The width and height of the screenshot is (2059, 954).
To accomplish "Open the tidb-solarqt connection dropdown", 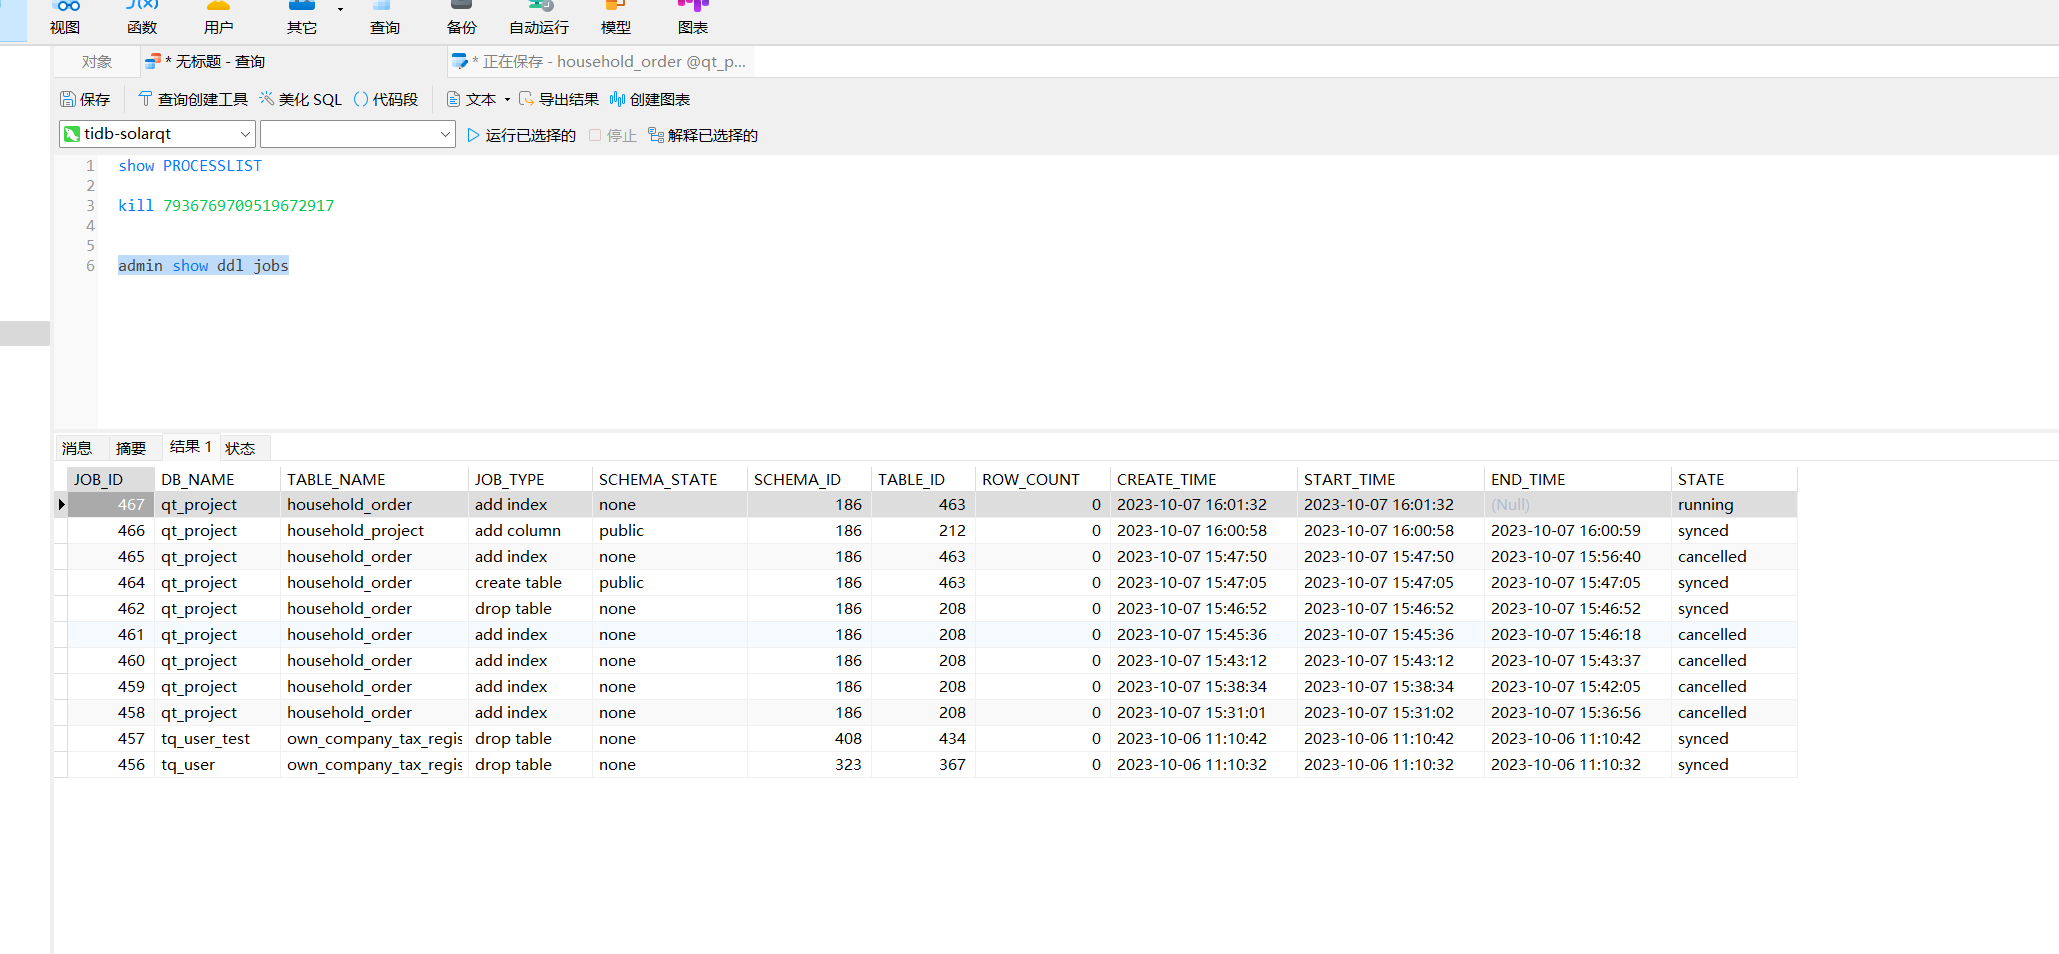I will (157, 134).
